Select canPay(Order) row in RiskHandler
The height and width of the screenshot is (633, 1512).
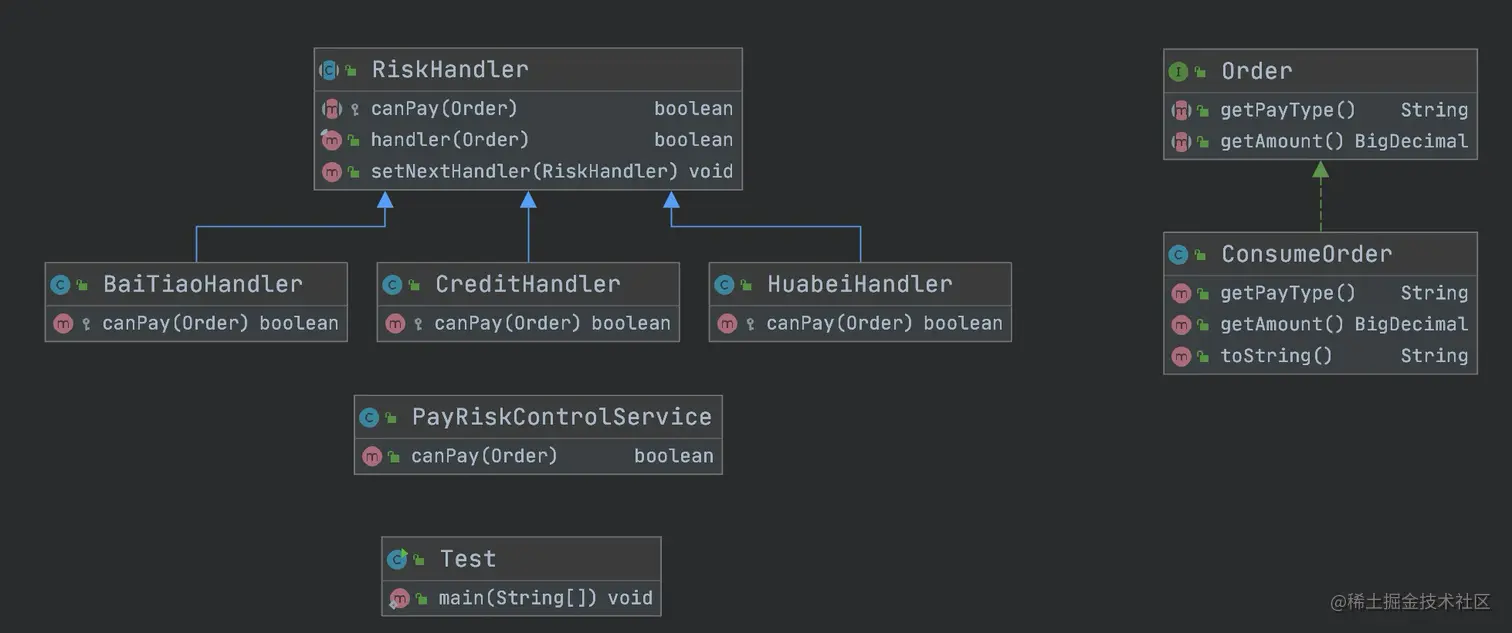(x=528, y=109)
